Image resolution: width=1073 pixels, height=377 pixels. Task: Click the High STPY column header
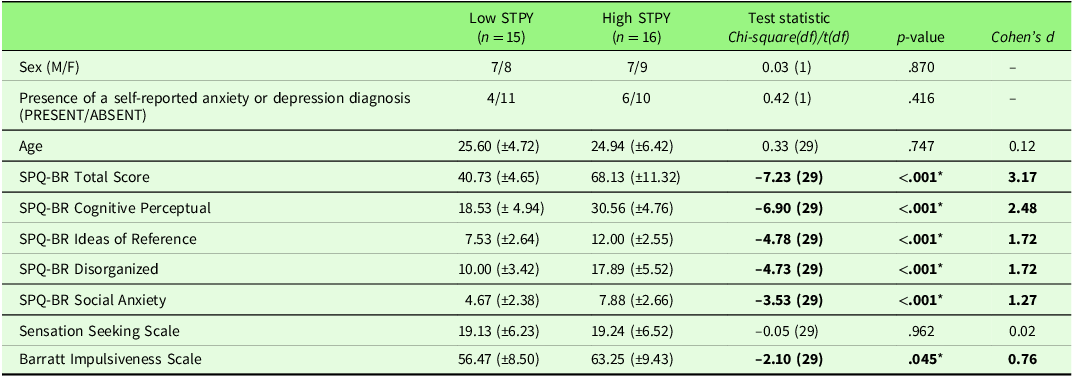tap(636, 28)
